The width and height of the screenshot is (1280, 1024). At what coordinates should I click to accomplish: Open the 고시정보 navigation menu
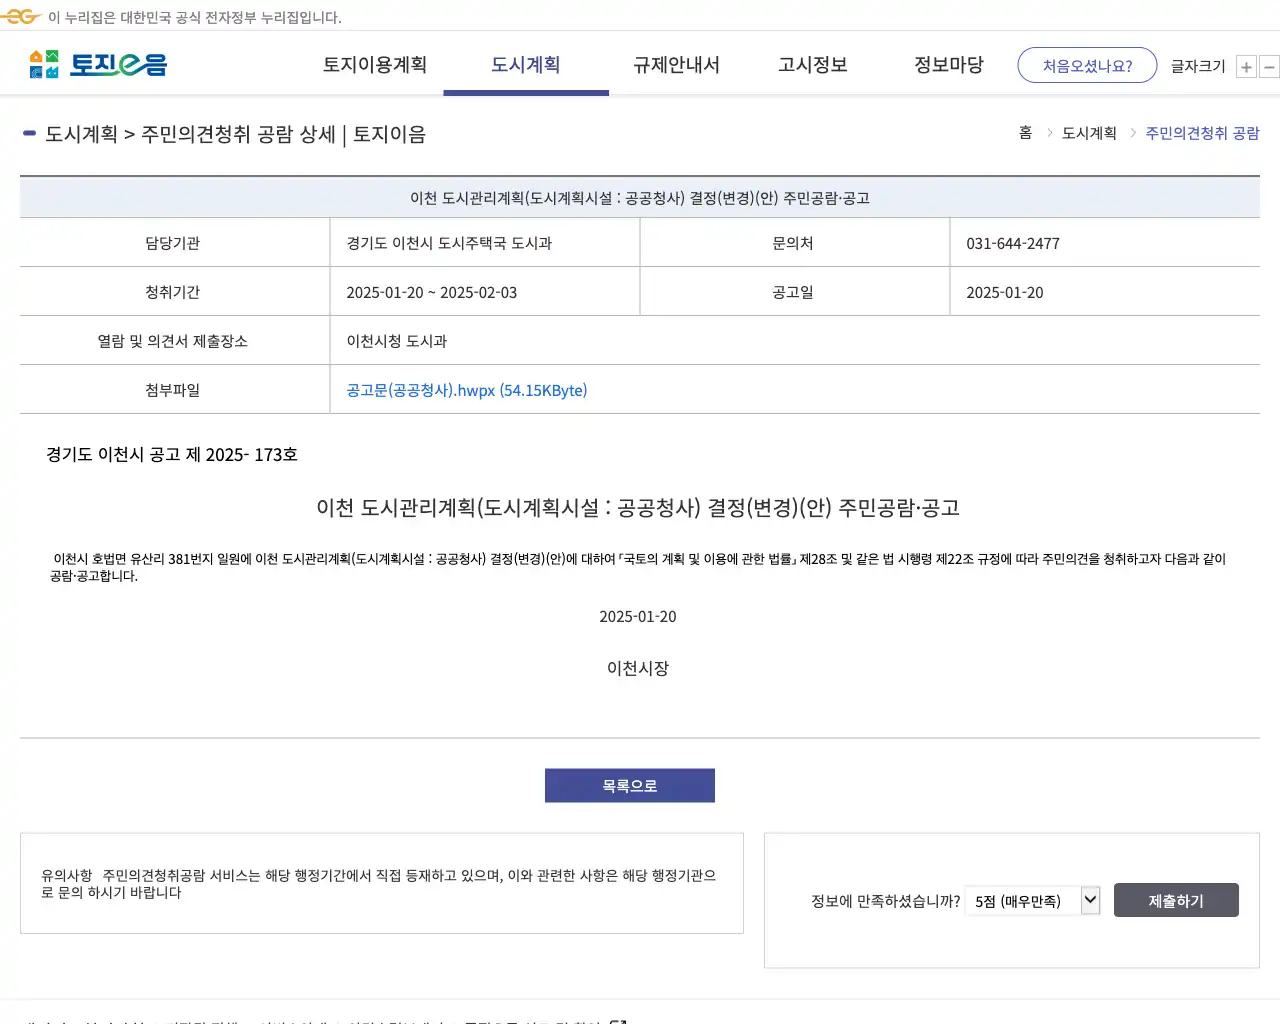[812, 64]
